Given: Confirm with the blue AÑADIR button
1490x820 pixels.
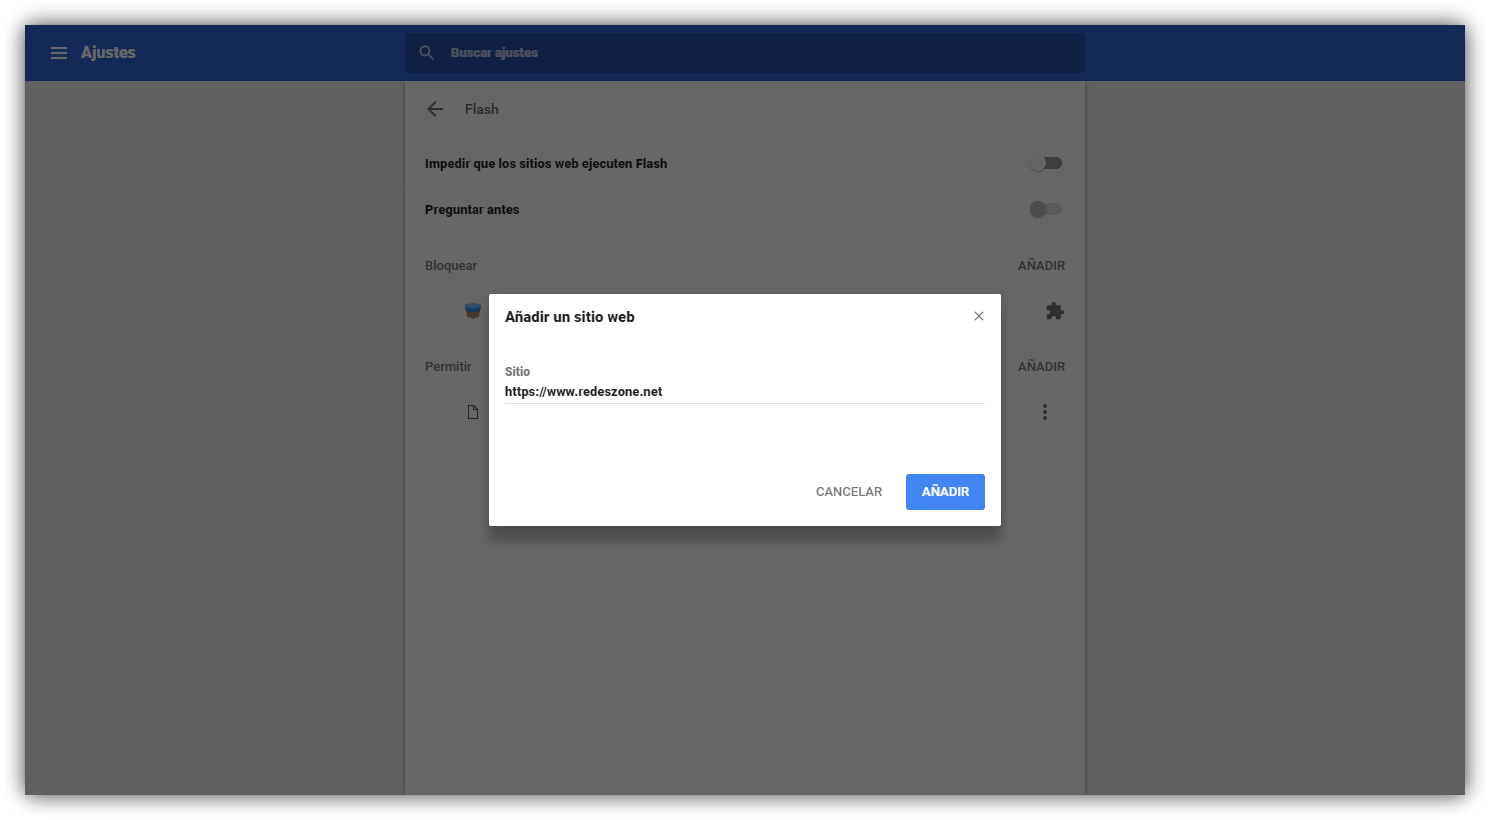Looking at the screenshot, I should coord(945,492).
